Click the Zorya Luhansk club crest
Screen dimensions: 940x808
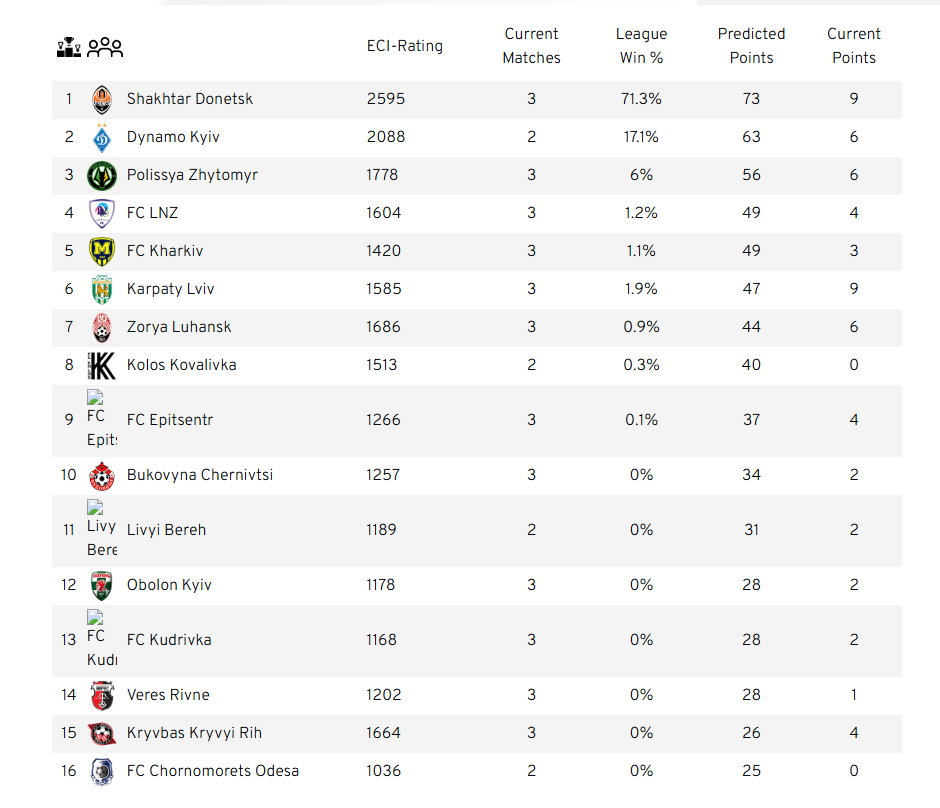pos(102,328)
